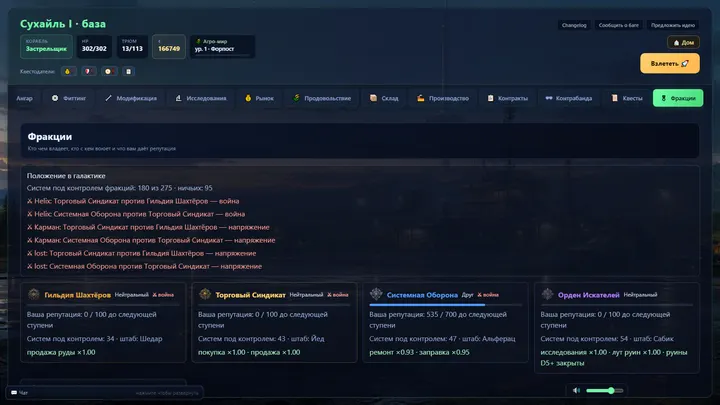Click Нейтральный status on Орден Искателей card
Screen dimensions: 720x405
[x=640, y=295]
